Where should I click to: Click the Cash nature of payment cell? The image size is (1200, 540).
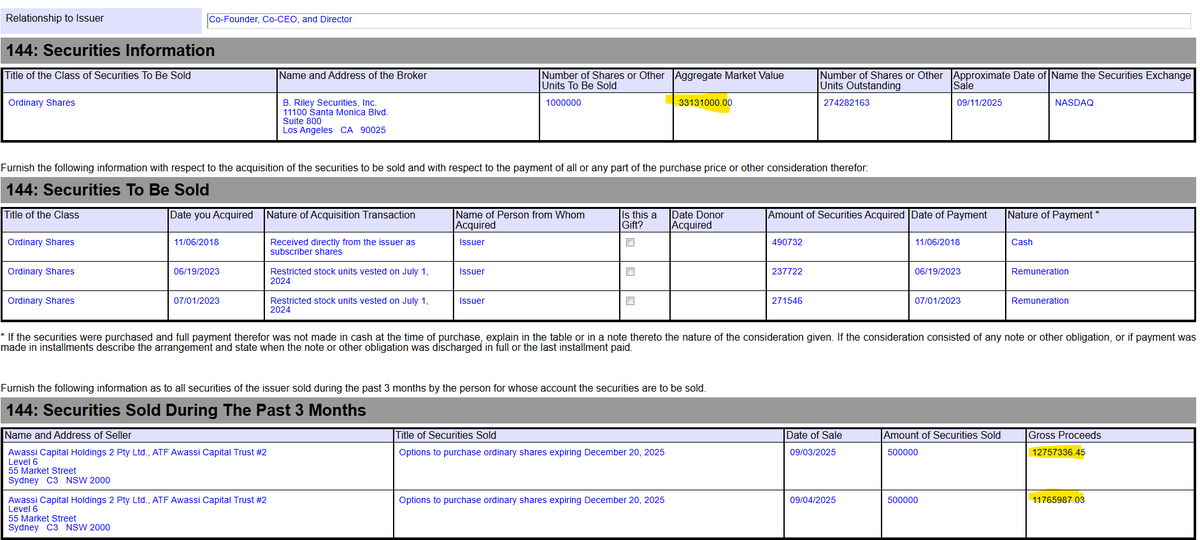click(x=1022, y=243)
